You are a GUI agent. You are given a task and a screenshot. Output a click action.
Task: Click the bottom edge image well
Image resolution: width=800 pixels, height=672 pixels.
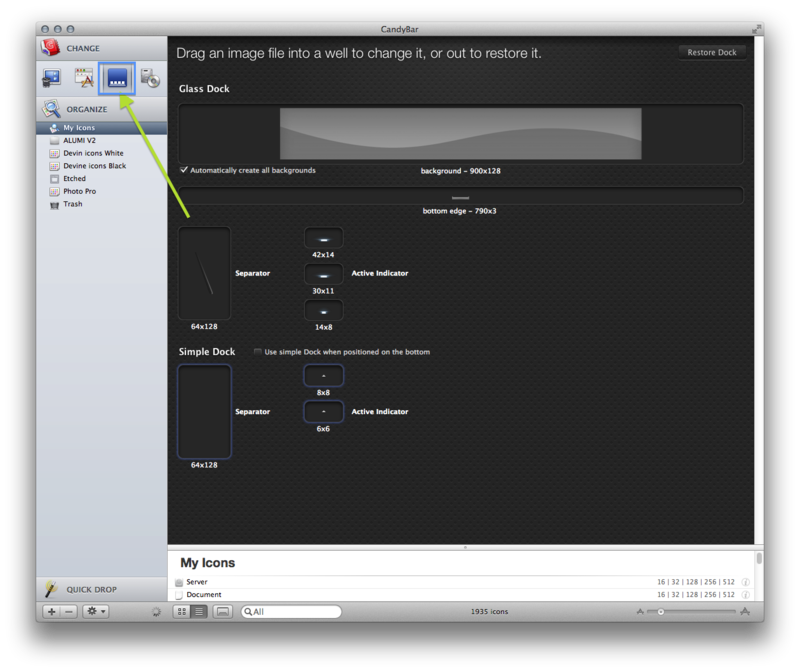click(460, 196)
